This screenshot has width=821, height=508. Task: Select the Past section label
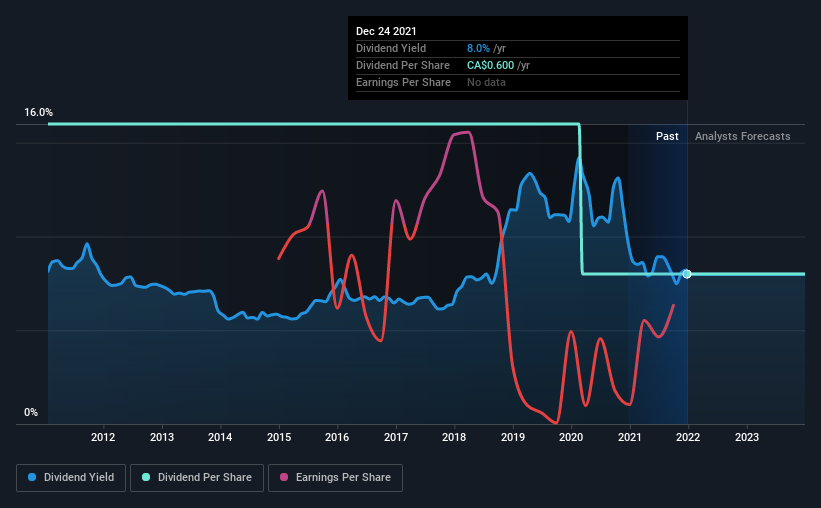[x=667, y=136]
